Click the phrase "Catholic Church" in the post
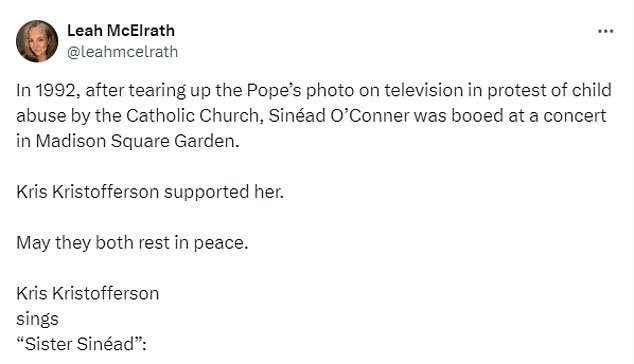634x364 pixels. coord(194,116)
